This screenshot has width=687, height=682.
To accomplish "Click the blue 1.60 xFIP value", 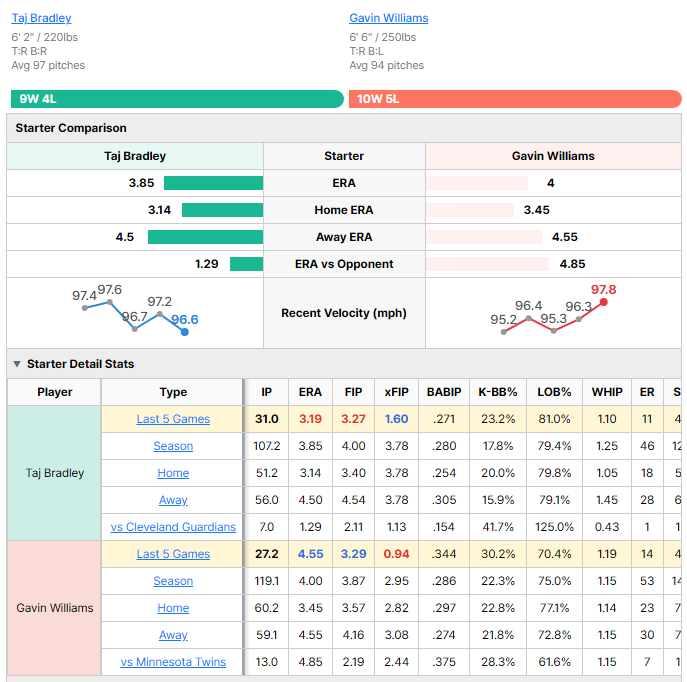I will 397,419.
